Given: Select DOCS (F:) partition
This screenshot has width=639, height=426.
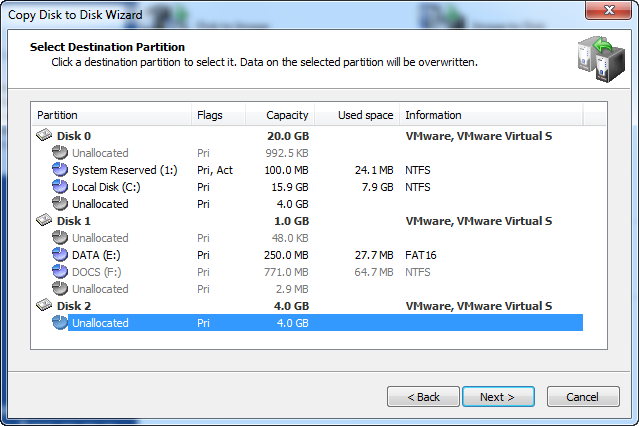Looking at the screenshot, I should click(x=97, y=272).
